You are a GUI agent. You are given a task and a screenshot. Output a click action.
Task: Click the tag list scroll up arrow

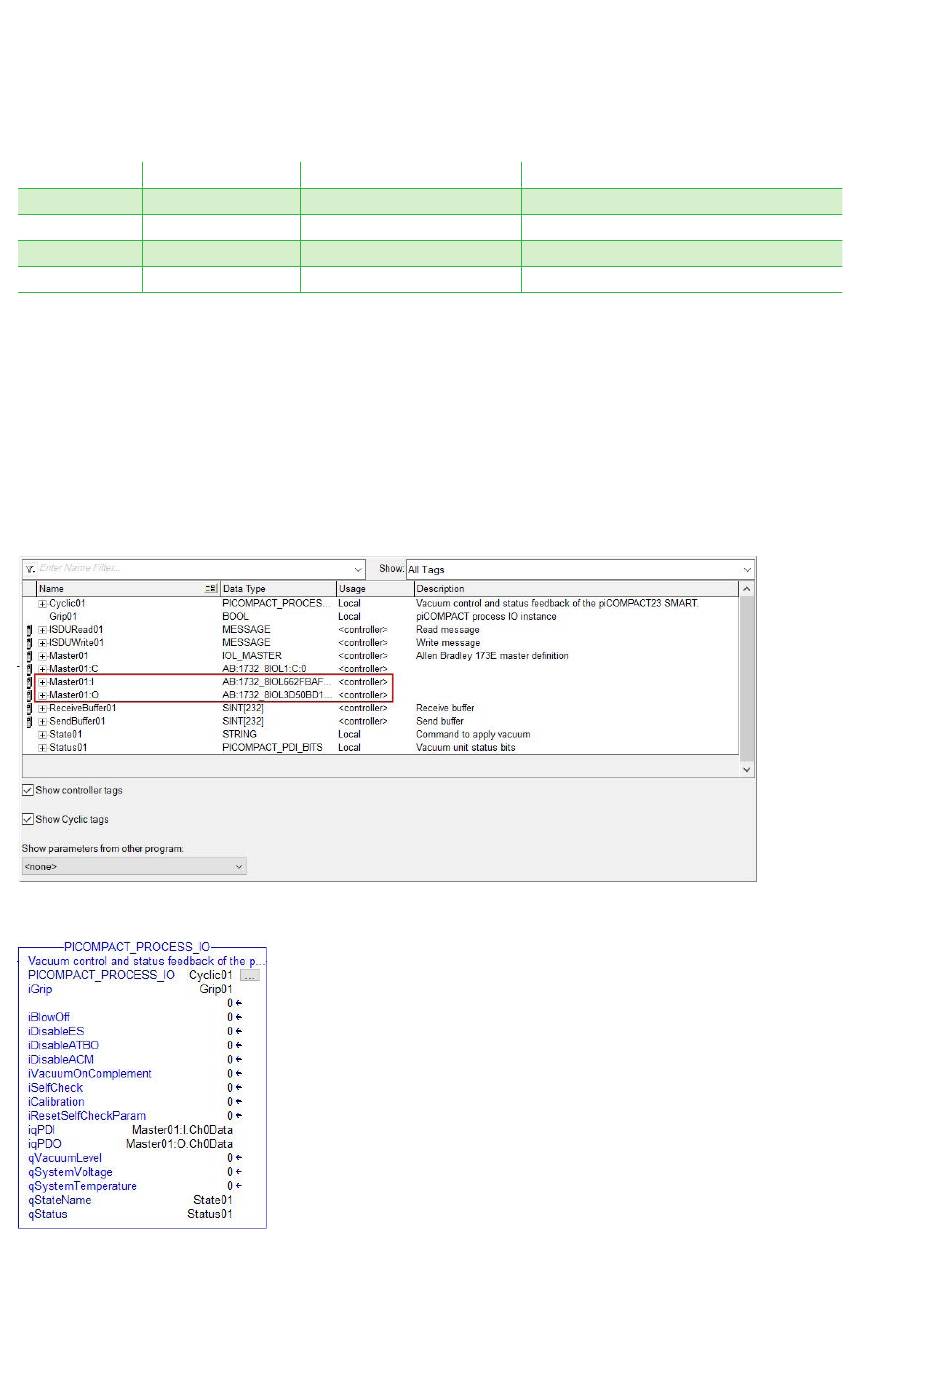coord(746,589)
